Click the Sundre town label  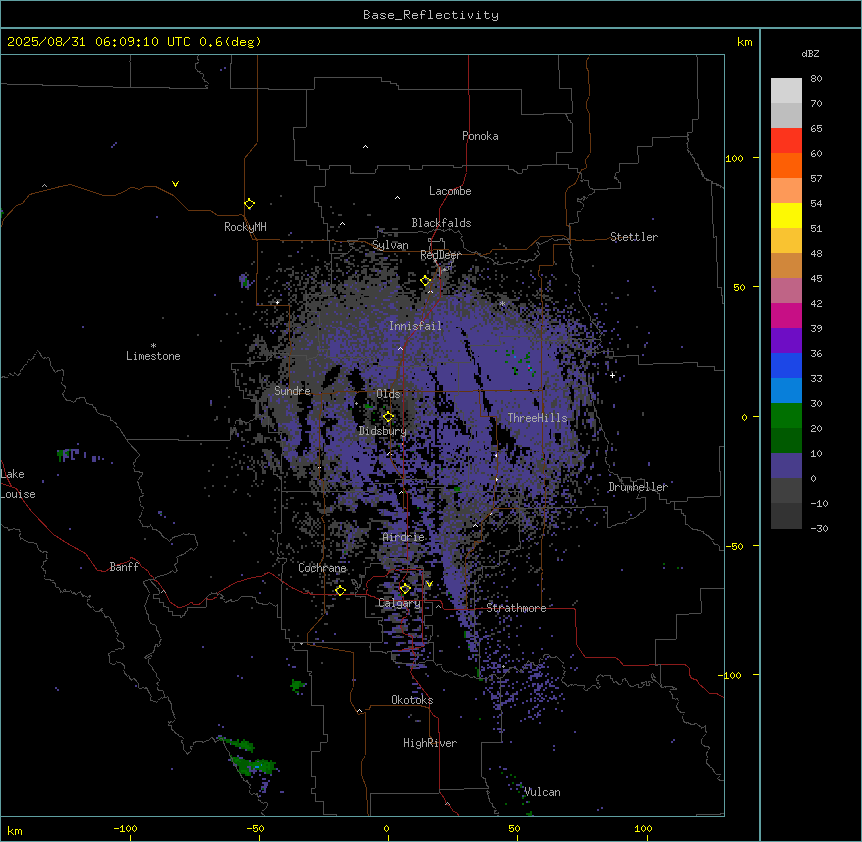tap(292, 391)
